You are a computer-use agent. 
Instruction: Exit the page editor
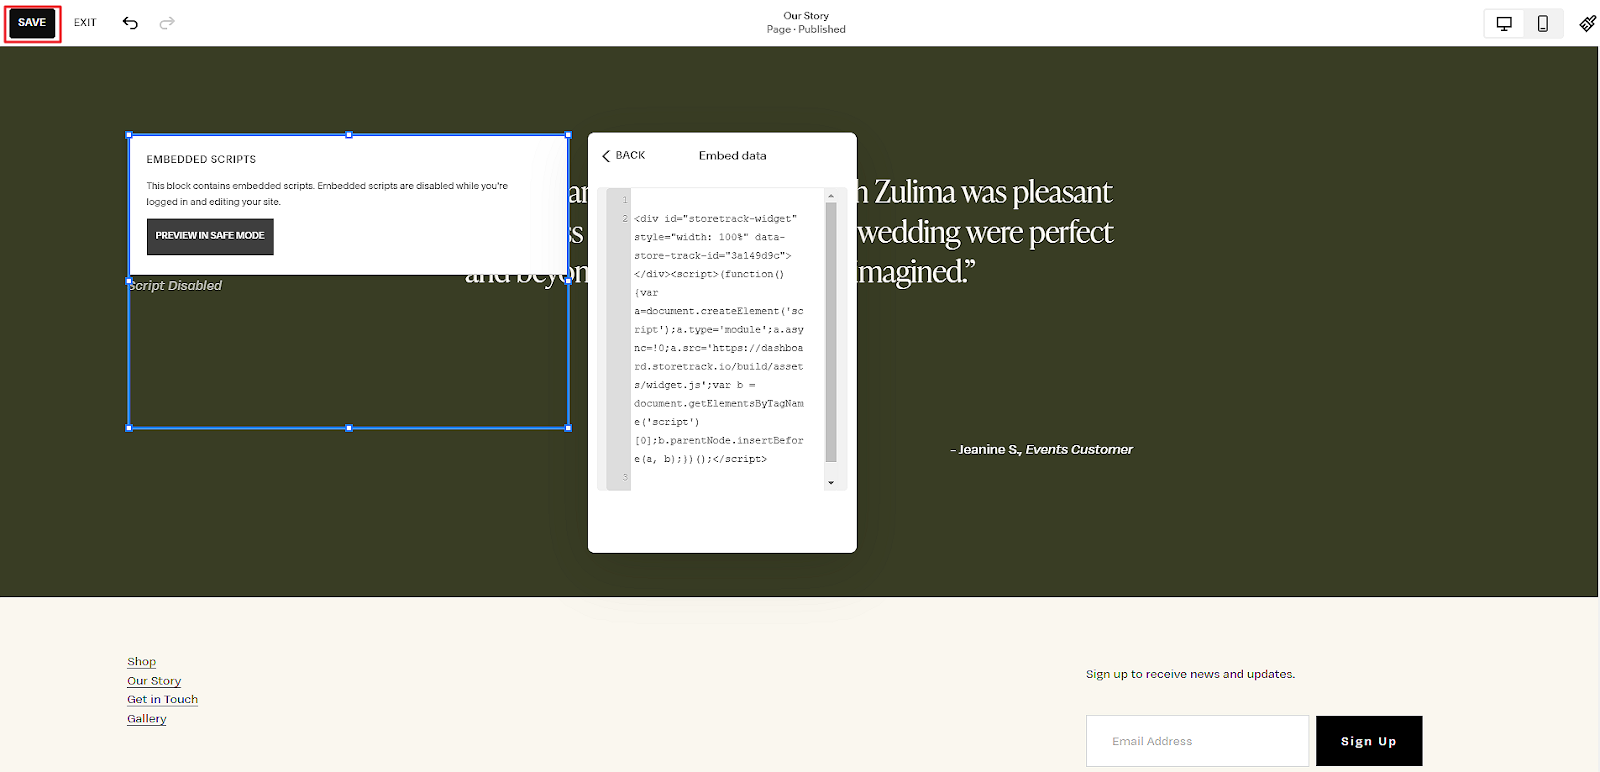point(85,23)
